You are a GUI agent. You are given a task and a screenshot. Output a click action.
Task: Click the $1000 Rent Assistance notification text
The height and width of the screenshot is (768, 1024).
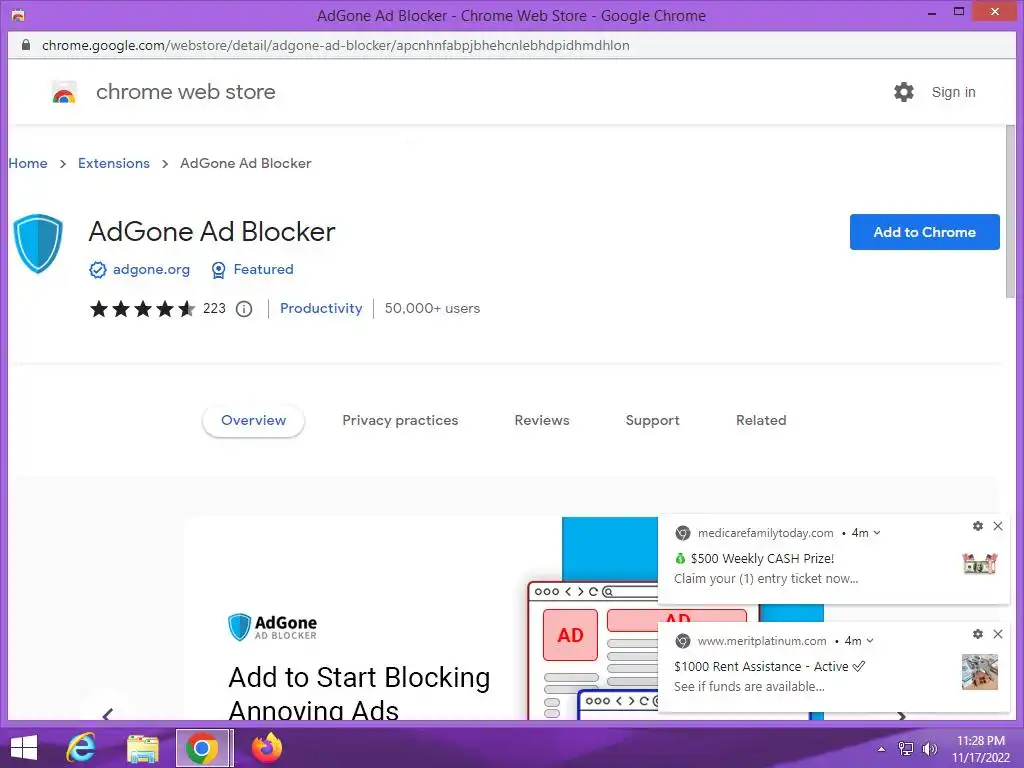tap(761, 667)
